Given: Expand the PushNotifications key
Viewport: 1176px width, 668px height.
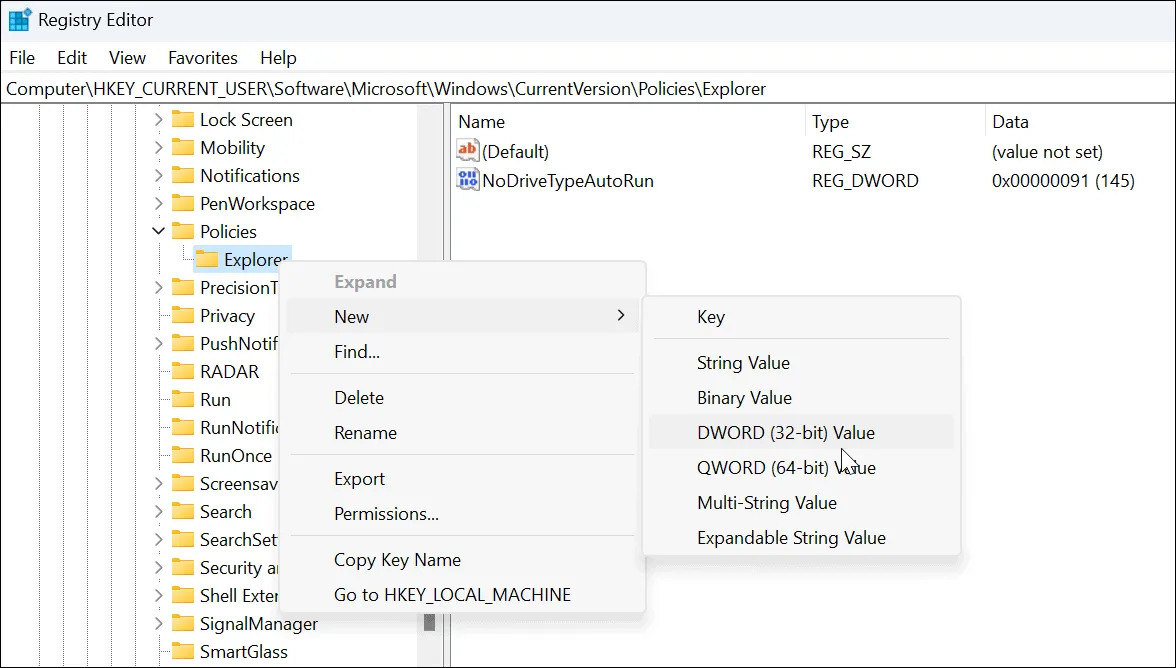Looking at the screenshot, I should pos(158,344).
